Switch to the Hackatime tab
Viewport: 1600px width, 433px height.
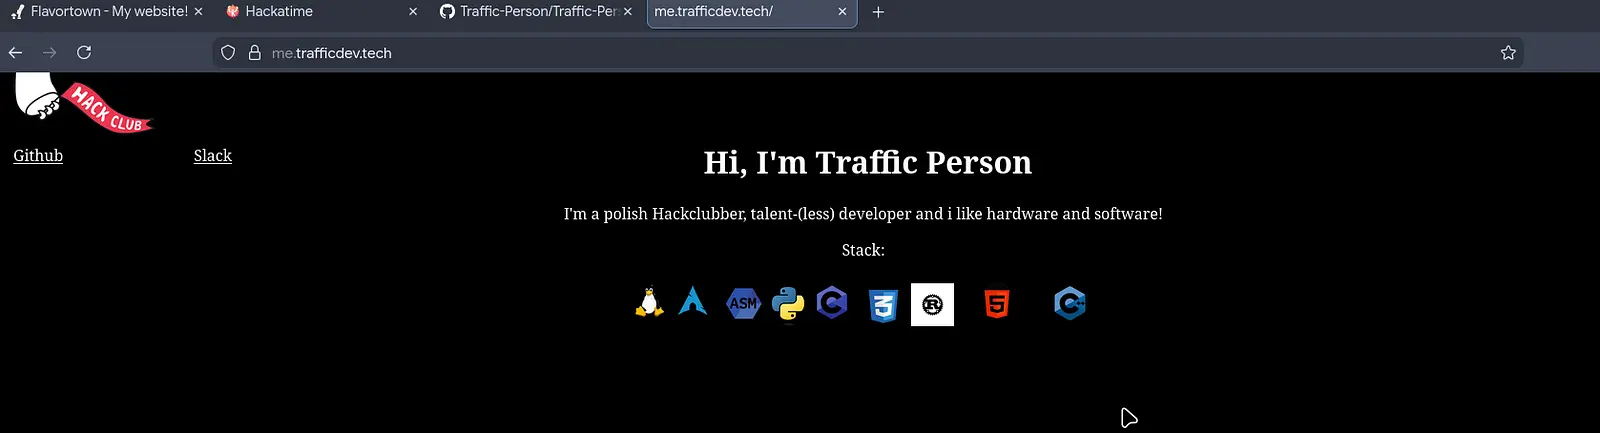pyautogui.click(x=322, y=12)
